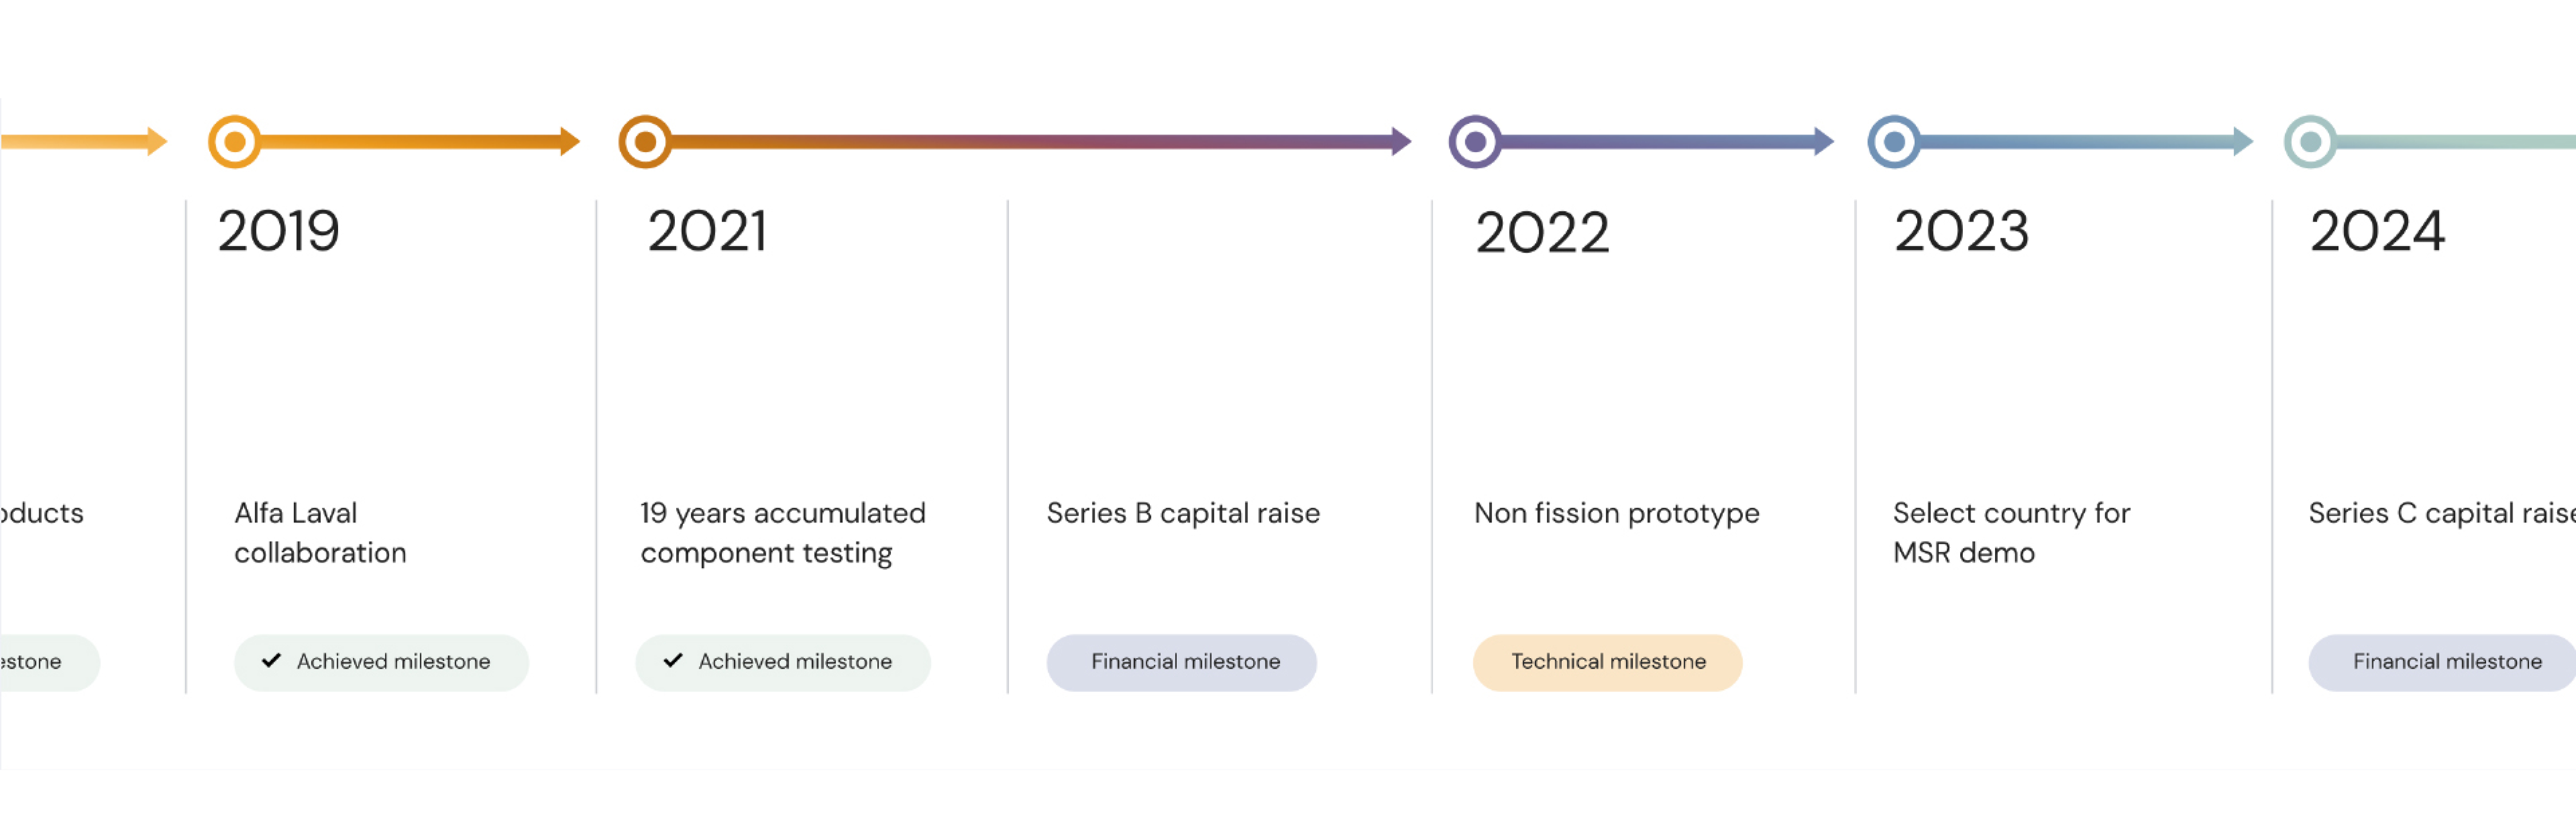Click the 2024 teal circle marker

point(2310,142)
